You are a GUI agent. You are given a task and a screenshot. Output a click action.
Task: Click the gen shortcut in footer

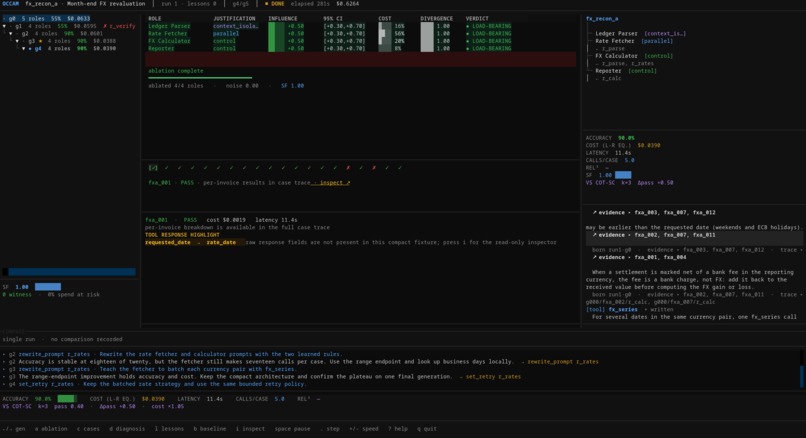[x=14, y=429]
